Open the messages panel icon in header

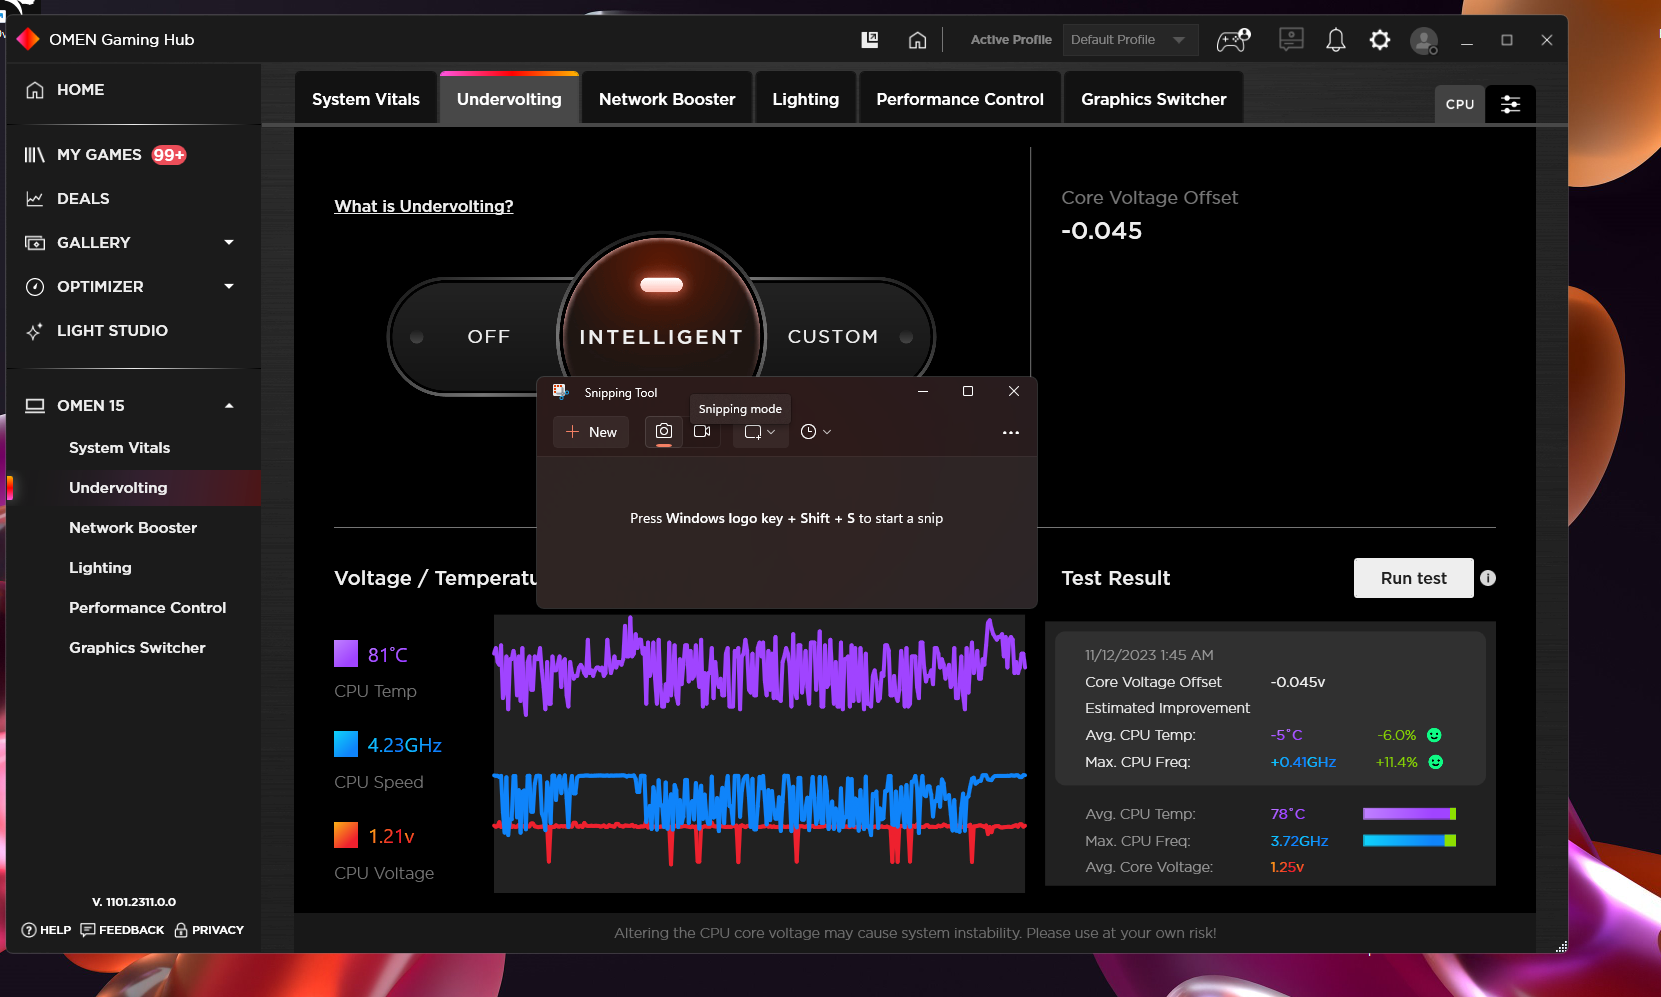pos(1291,39)
